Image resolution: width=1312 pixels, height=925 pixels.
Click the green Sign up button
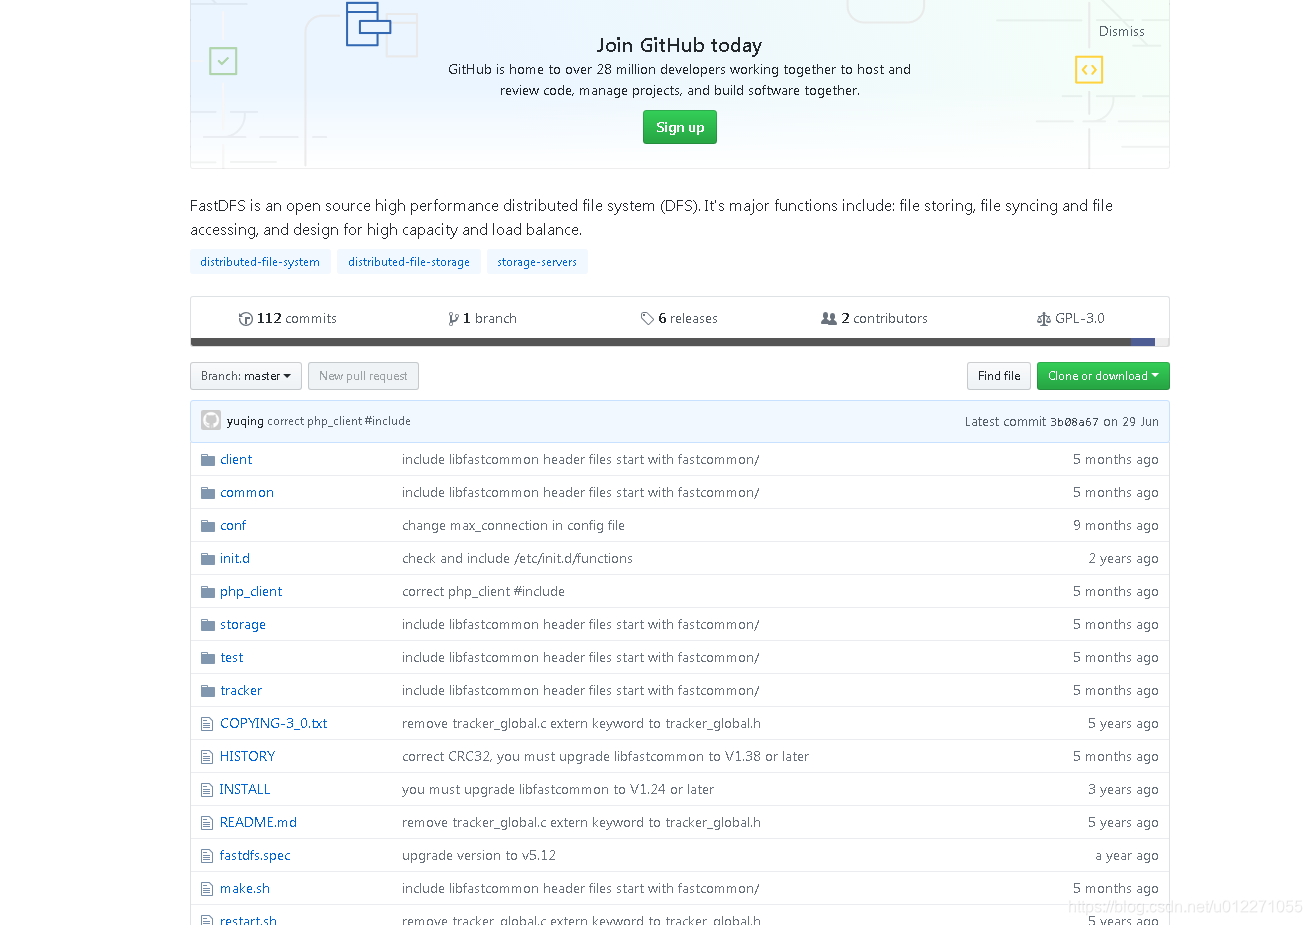[x=680, y=127]
